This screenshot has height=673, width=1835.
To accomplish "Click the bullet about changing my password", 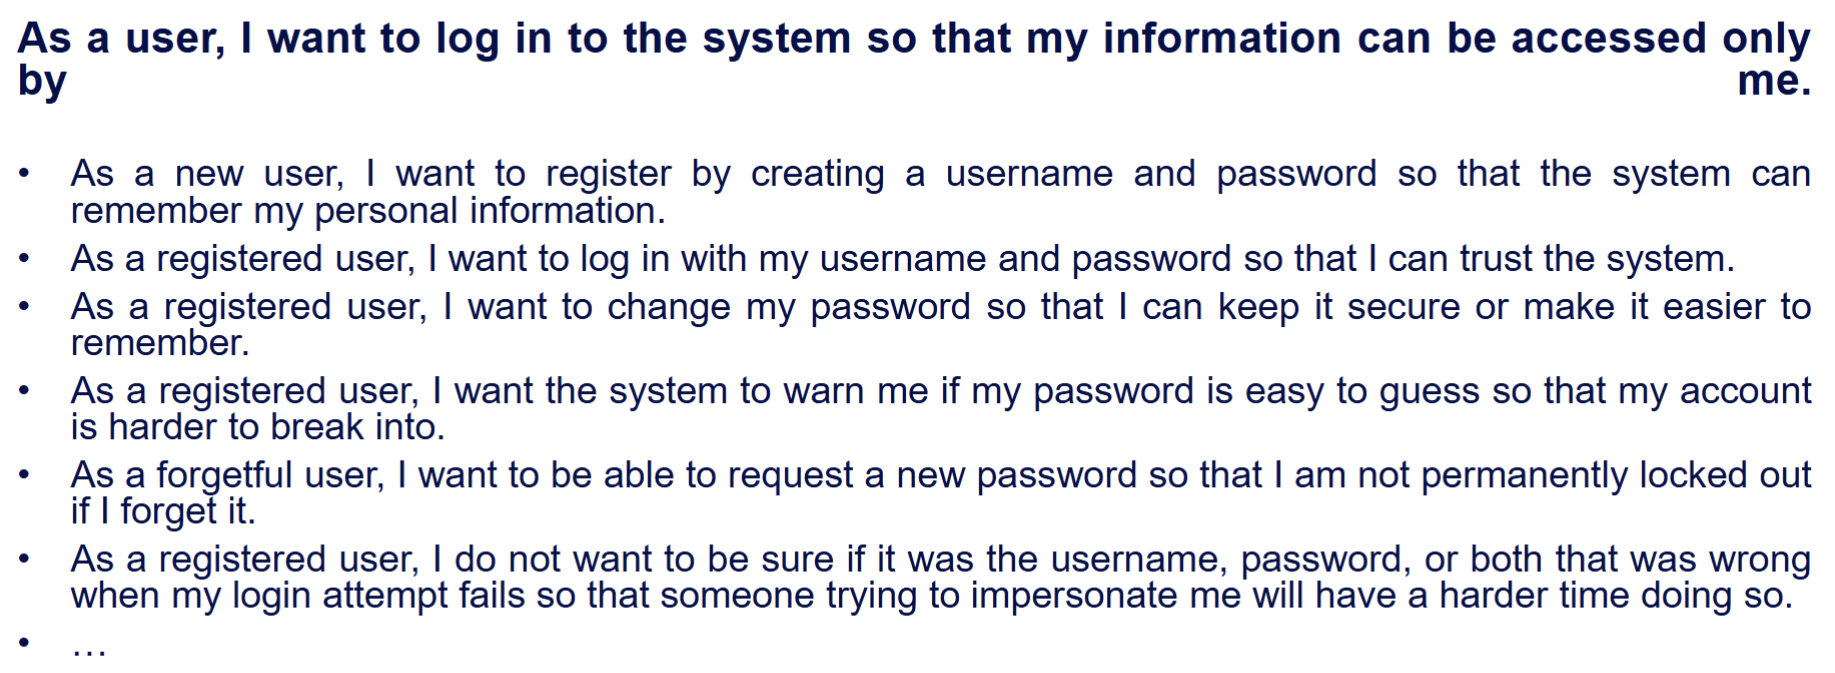I will point(940,324).
